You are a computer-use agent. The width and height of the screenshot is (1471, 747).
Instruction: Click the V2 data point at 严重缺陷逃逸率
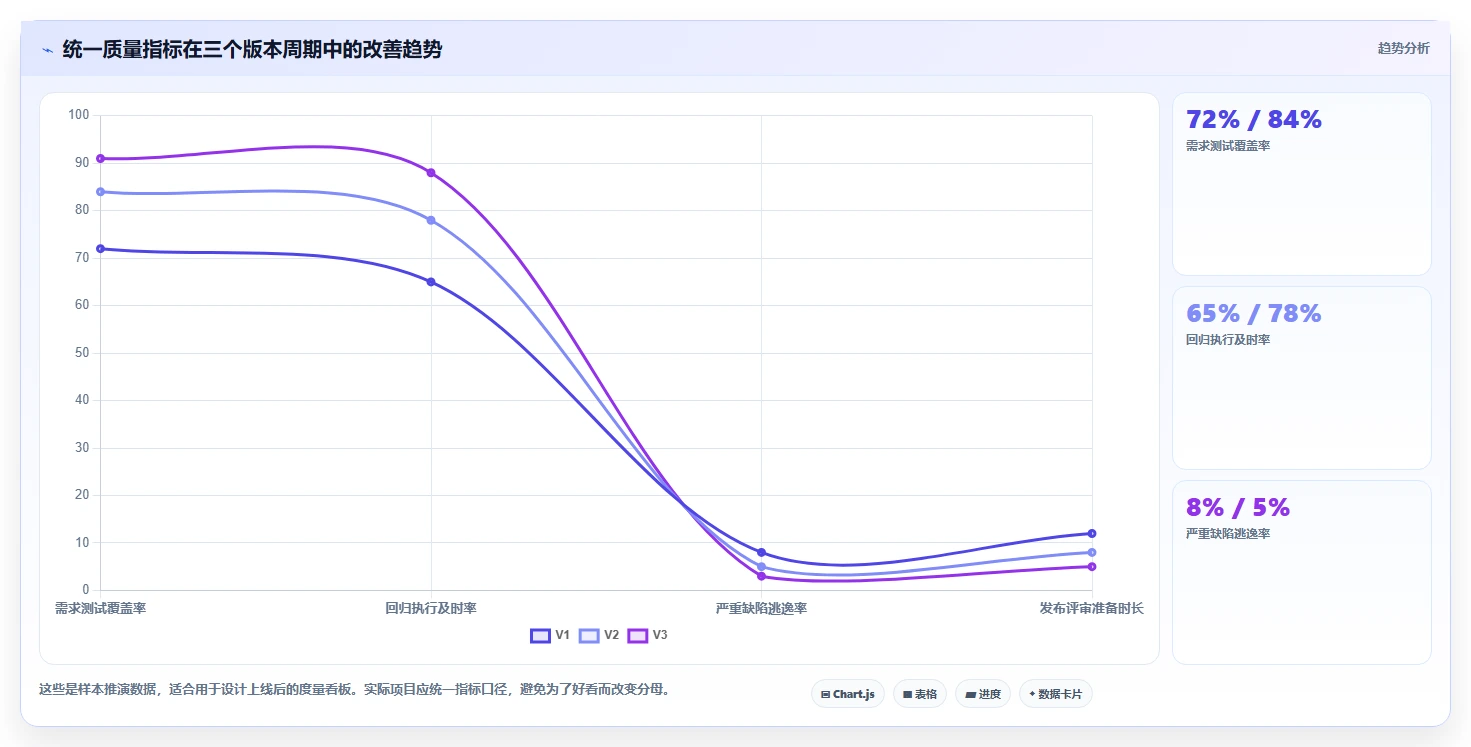tap(761, 567)
